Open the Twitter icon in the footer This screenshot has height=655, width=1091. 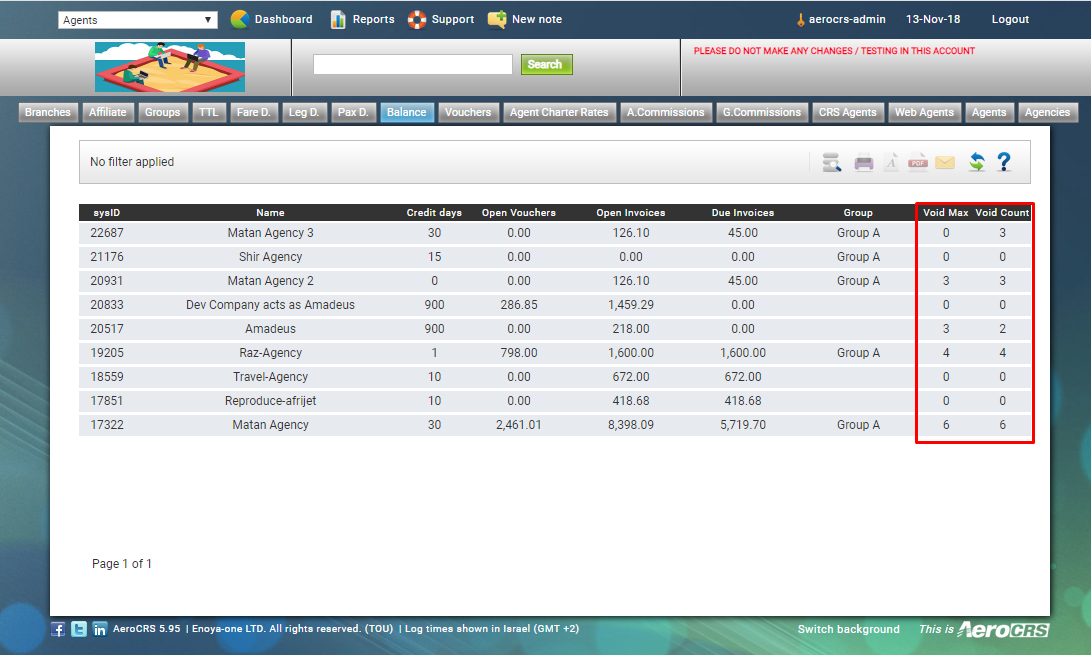tap(79, 629)
